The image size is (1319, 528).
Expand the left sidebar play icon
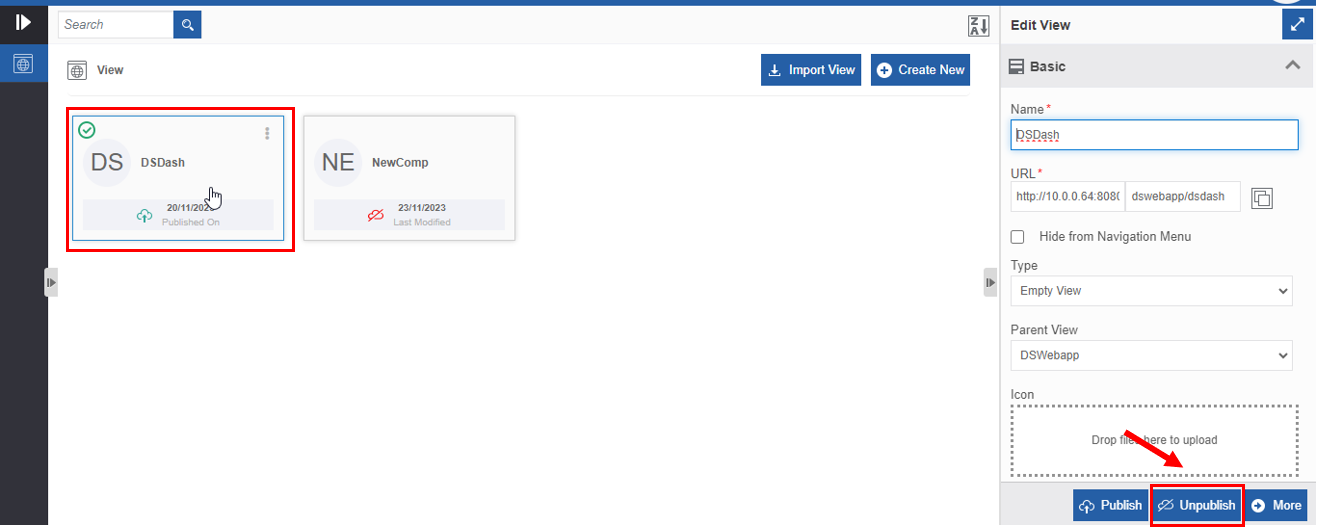coord(24,21)
